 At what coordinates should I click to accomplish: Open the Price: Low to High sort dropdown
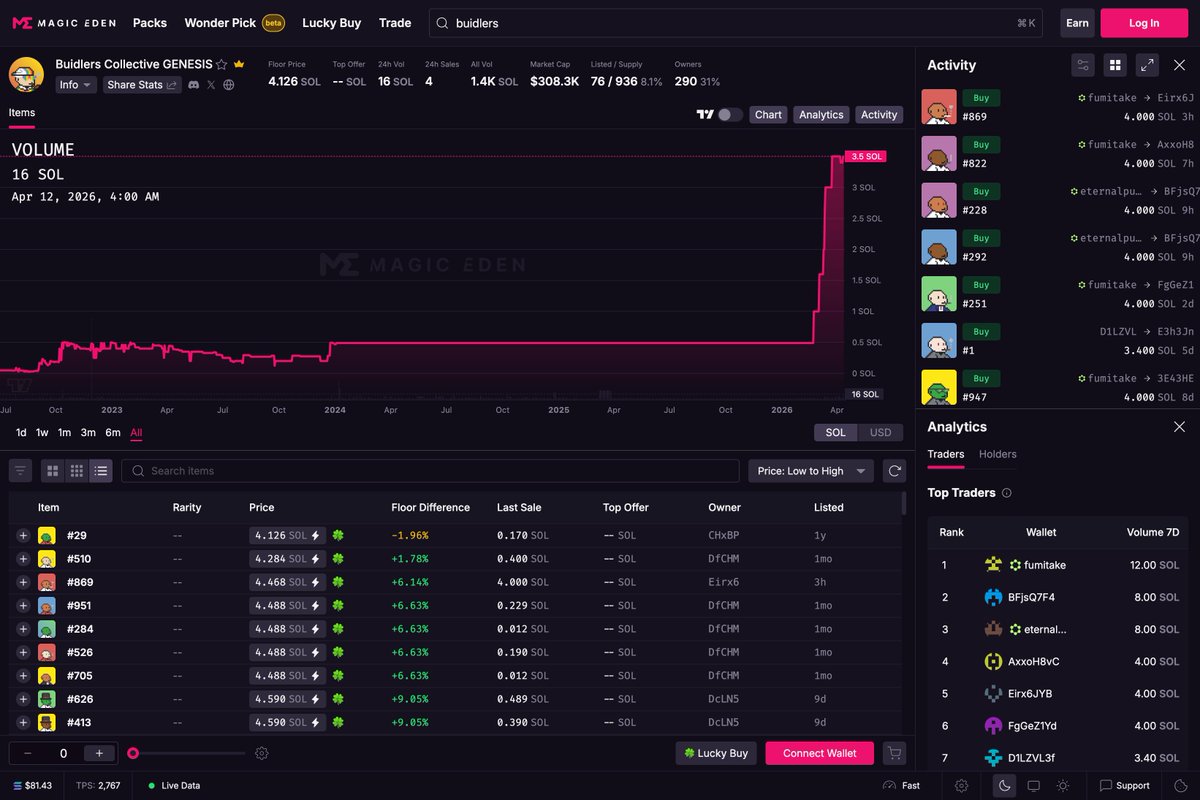click(811, 471)
